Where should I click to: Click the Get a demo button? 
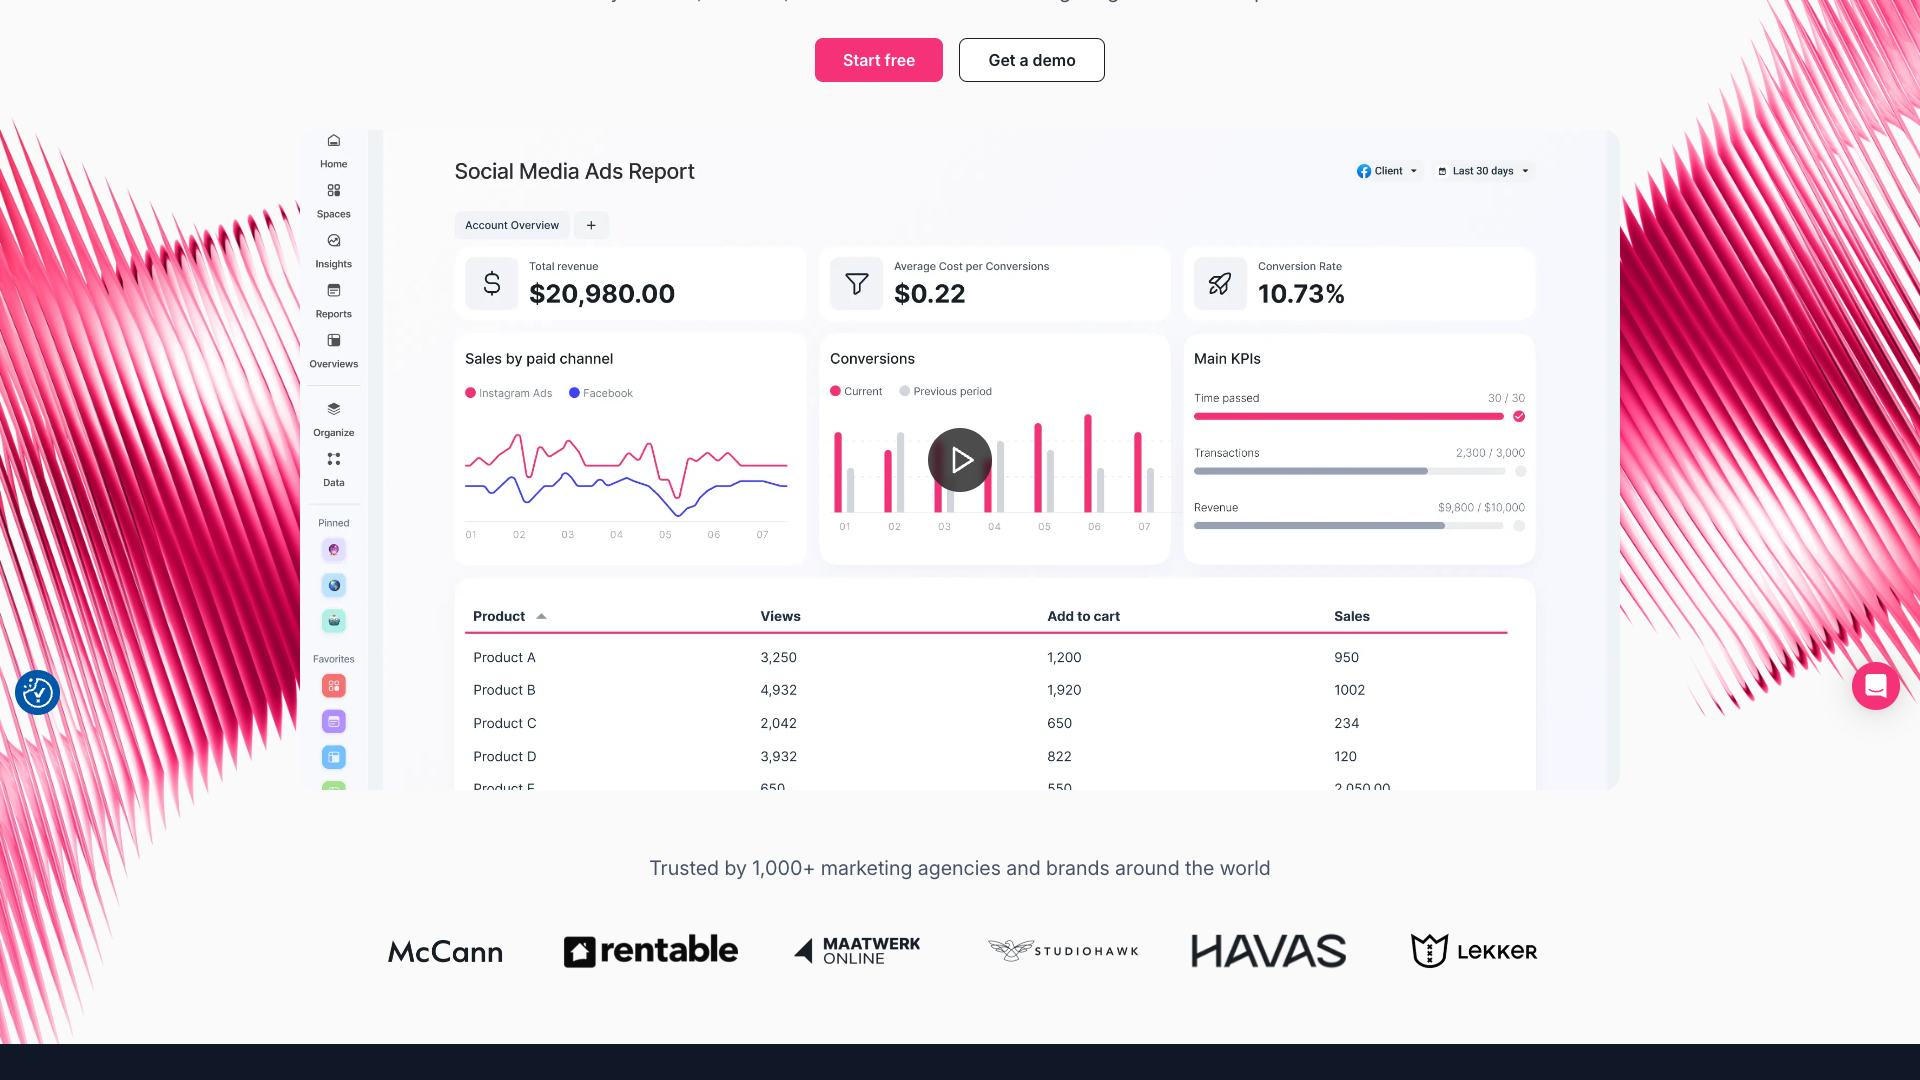tap(1031, 60)
